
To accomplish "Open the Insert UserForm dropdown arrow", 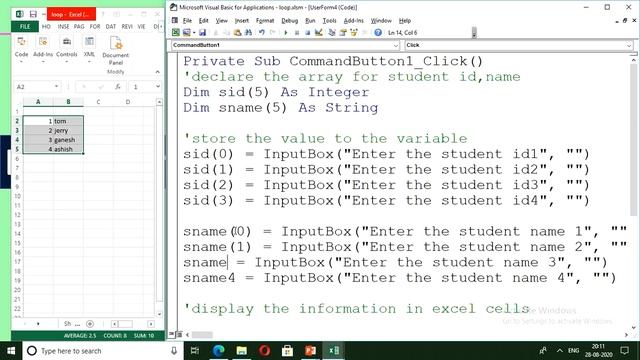I will [x=194, y=33].
